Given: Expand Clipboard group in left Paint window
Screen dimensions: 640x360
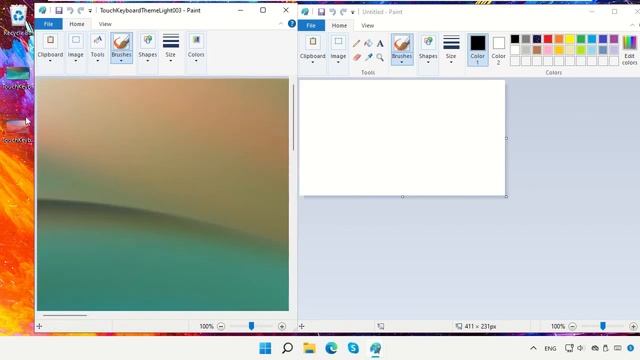Looking at the screenshot, I should point(50,48).
